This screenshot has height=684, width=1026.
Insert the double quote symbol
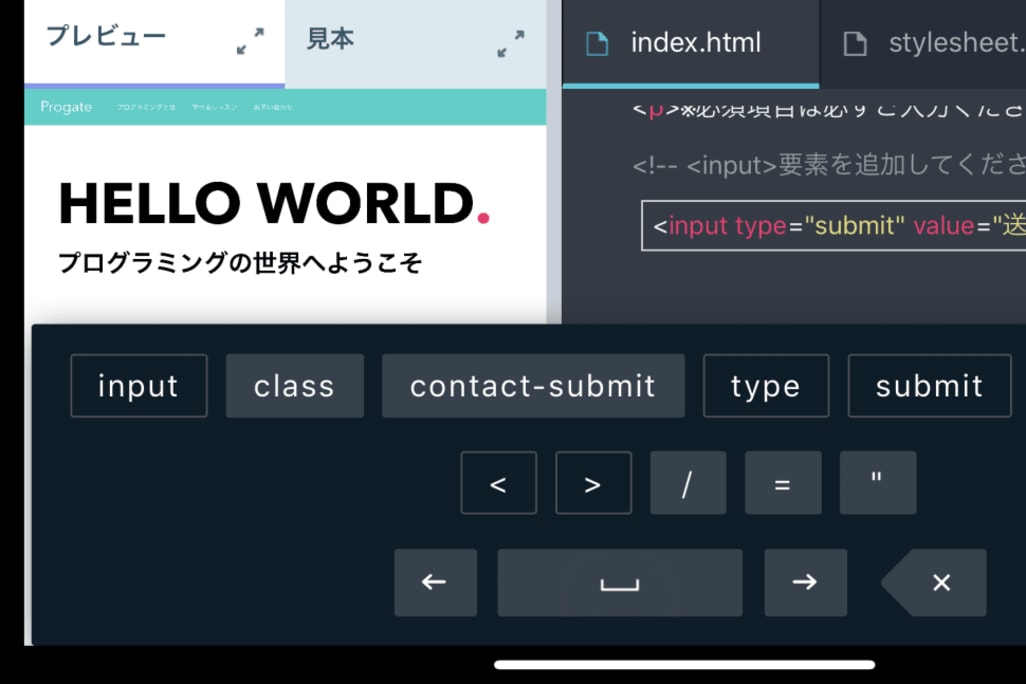pos(877,484)
